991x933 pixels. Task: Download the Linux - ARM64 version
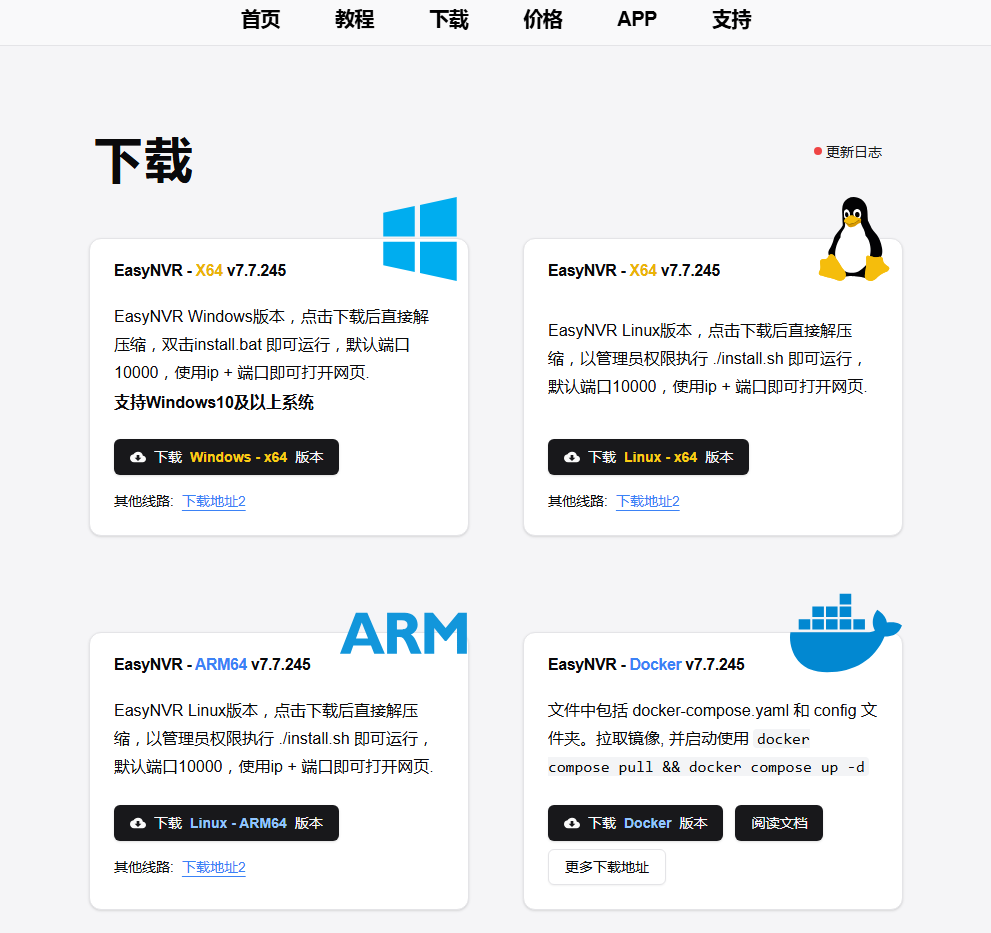226,823
